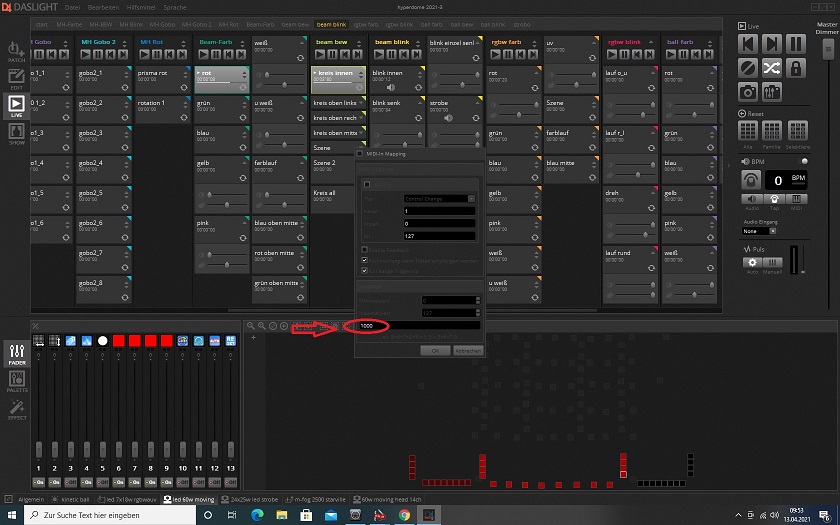
Task: Click the input field containing 1000
Action: 419,325
